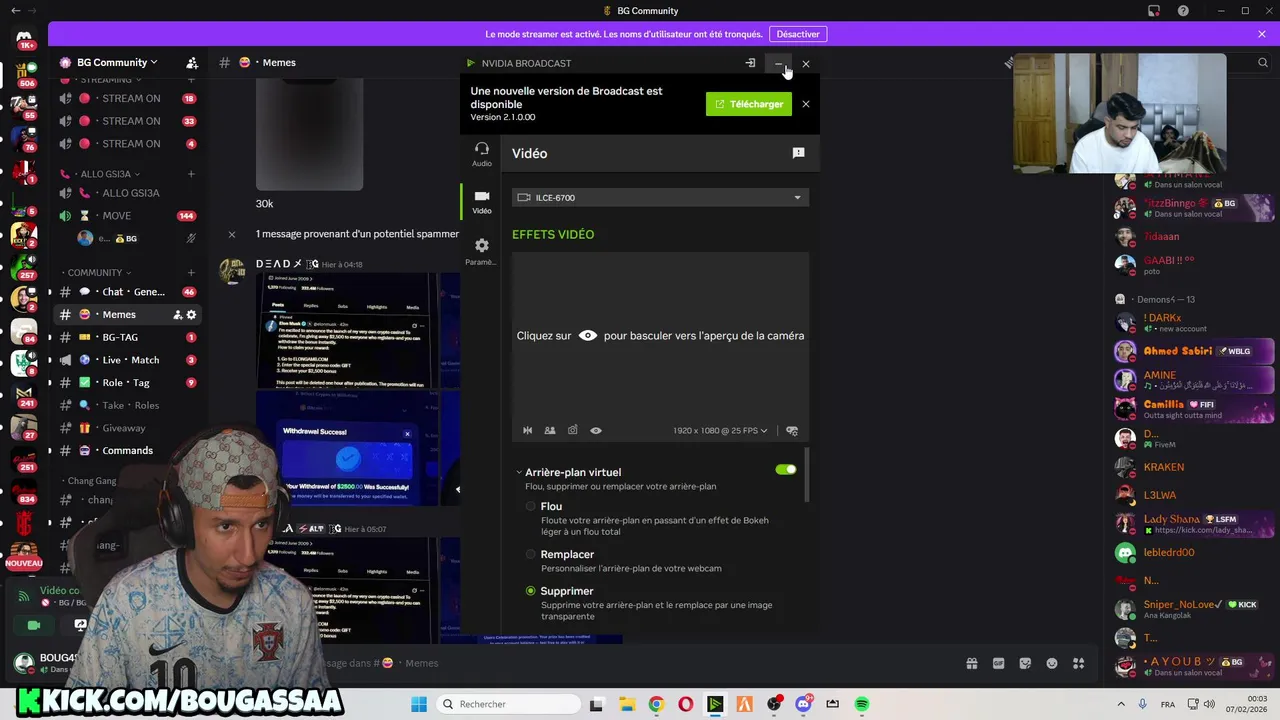Open camera settings icon right of resolution
This screenshot has width=1280, height=720.
[x=792, y=430]
